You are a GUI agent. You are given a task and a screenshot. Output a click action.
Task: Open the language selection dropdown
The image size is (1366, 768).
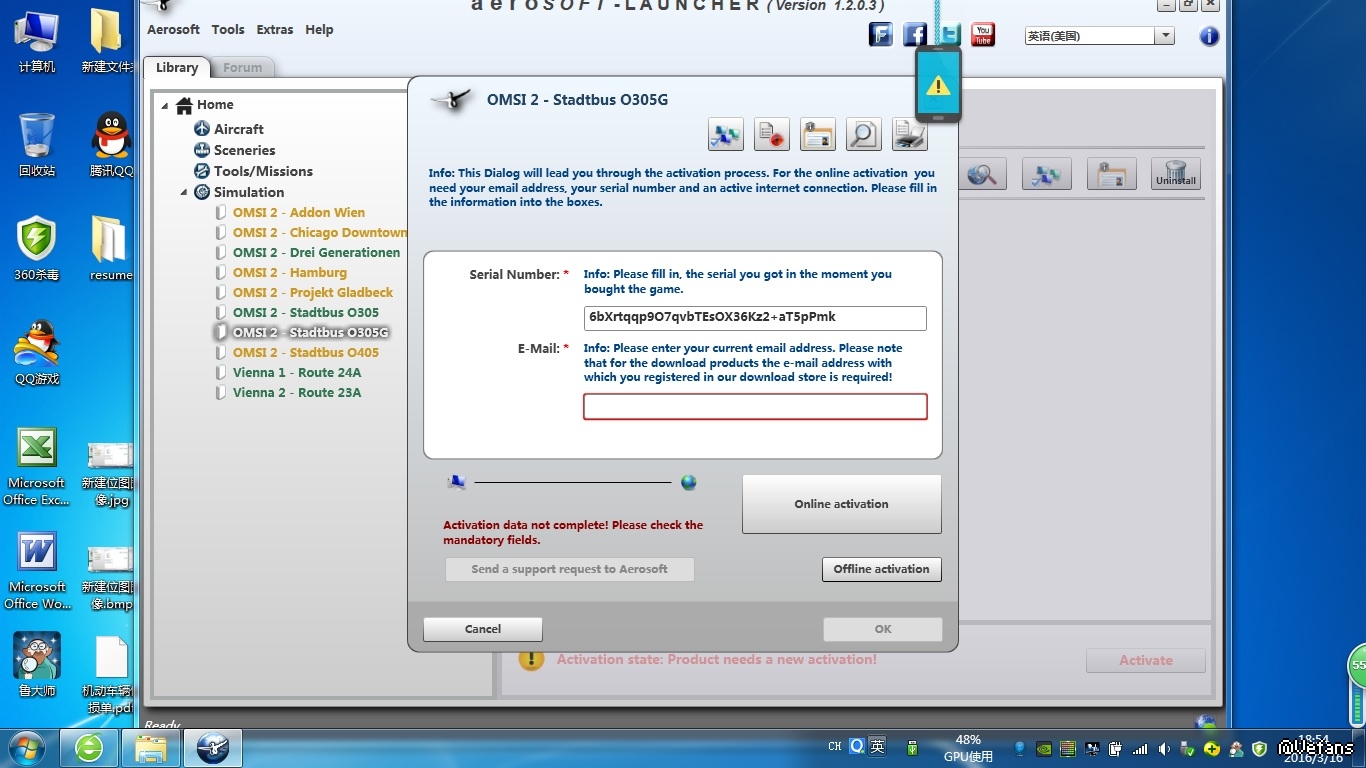[x=1164, y=36]
